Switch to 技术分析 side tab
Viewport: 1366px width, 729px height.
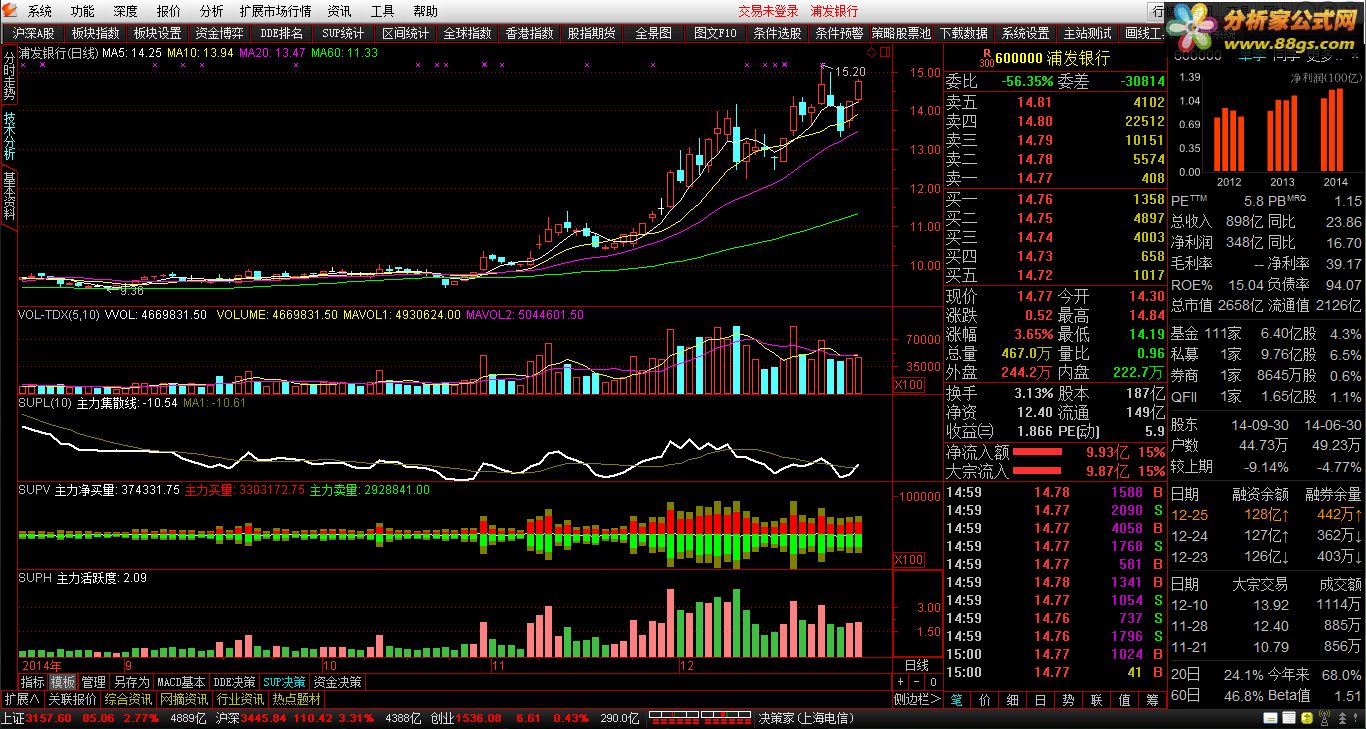pyautogui.click(x=9, y=136)
